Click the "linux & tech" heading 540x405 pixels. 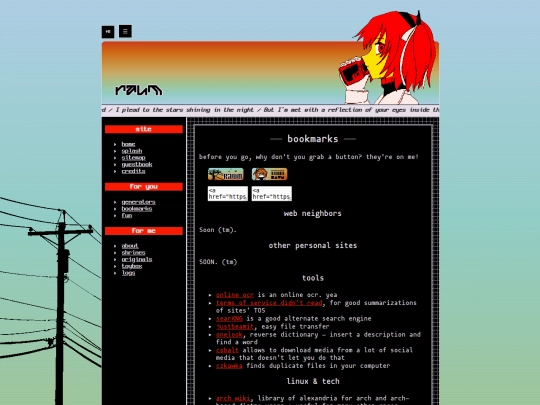tap(313, 381)
